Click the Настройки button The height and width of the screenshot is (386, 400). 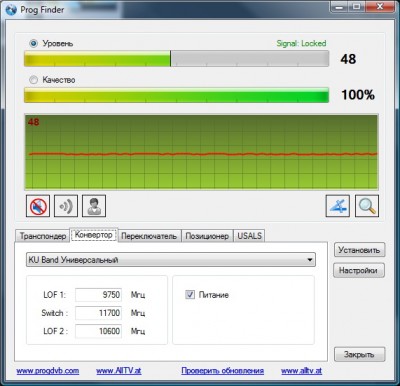358,270
